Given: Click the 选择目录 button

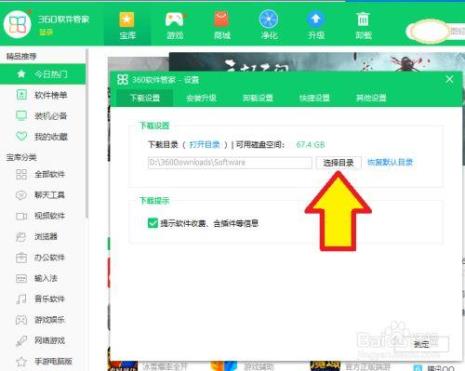Looking at the screenshot, I should pos(338,162).
